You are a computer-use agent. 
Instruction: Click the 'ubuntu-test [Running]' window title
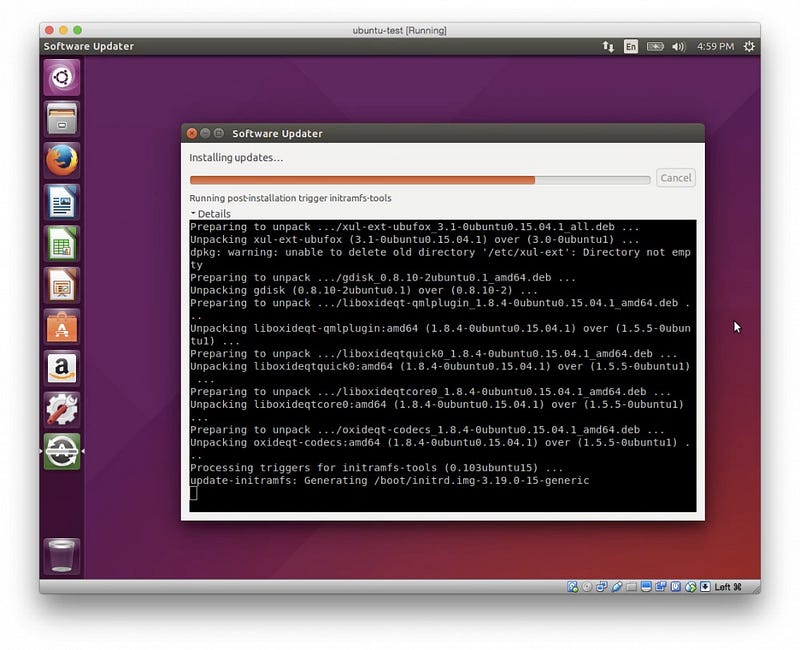tap(399, 30)
